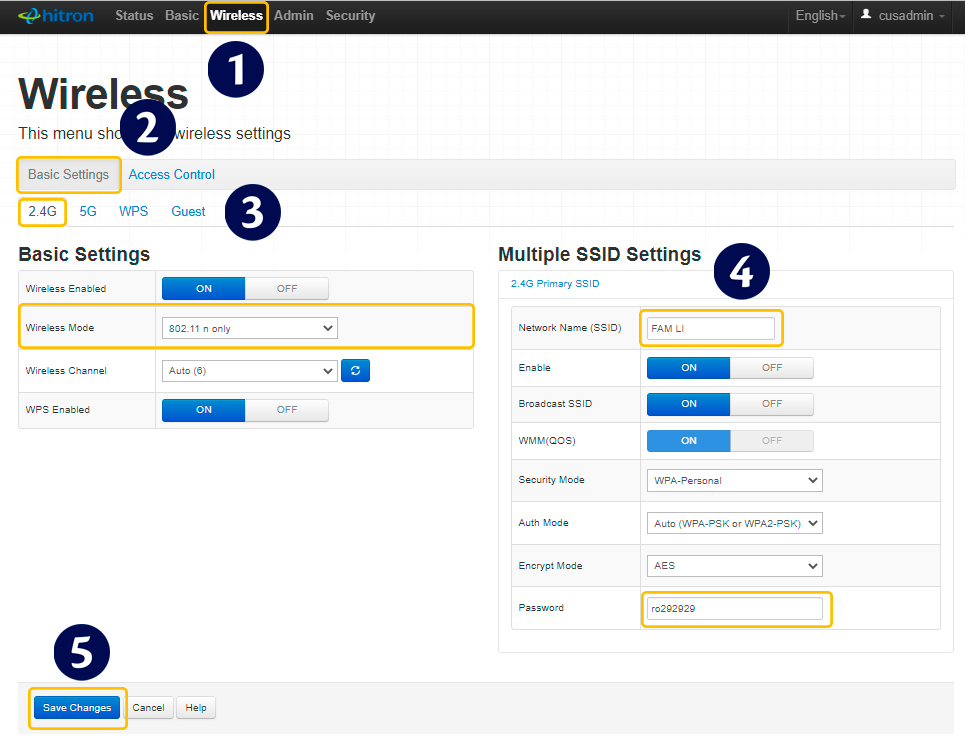The height and width of the screenshot is (745, 965).
Task: Open the Auth Mode dropdown
Action: pyautogui.click(x=734, y=524)
